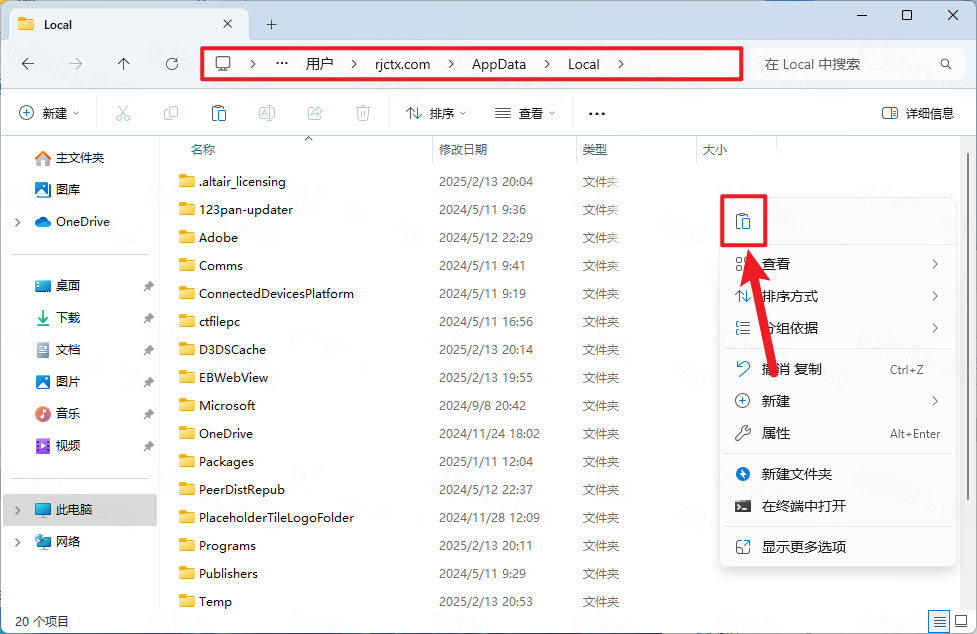
Task: Open 排序方式 submenu in context menu
Action: coord(837,296)
